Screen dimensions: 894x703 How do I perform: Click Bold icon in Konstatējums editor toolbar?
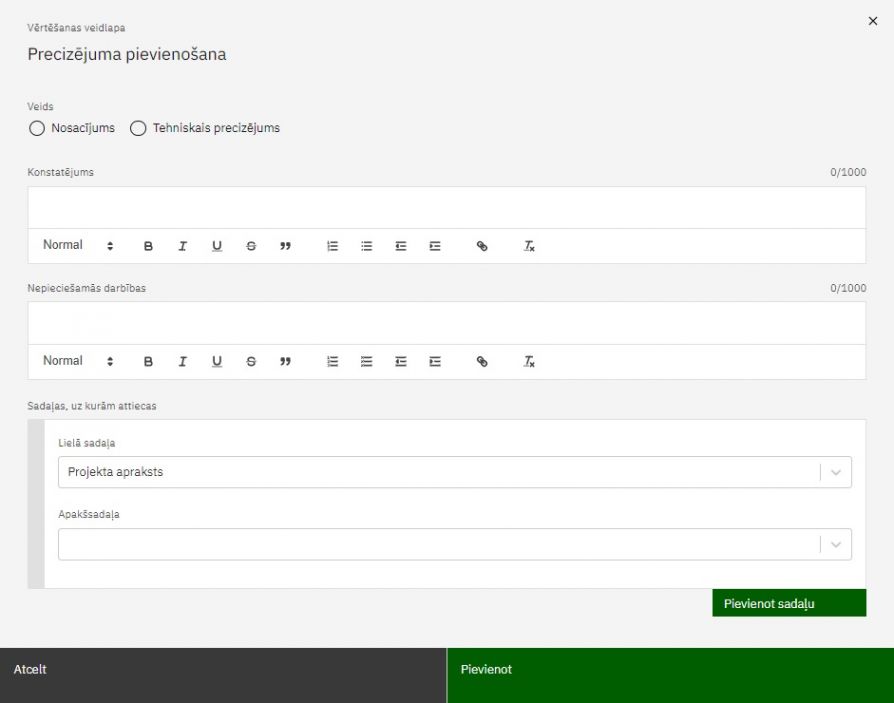click(x=148, y=246)
